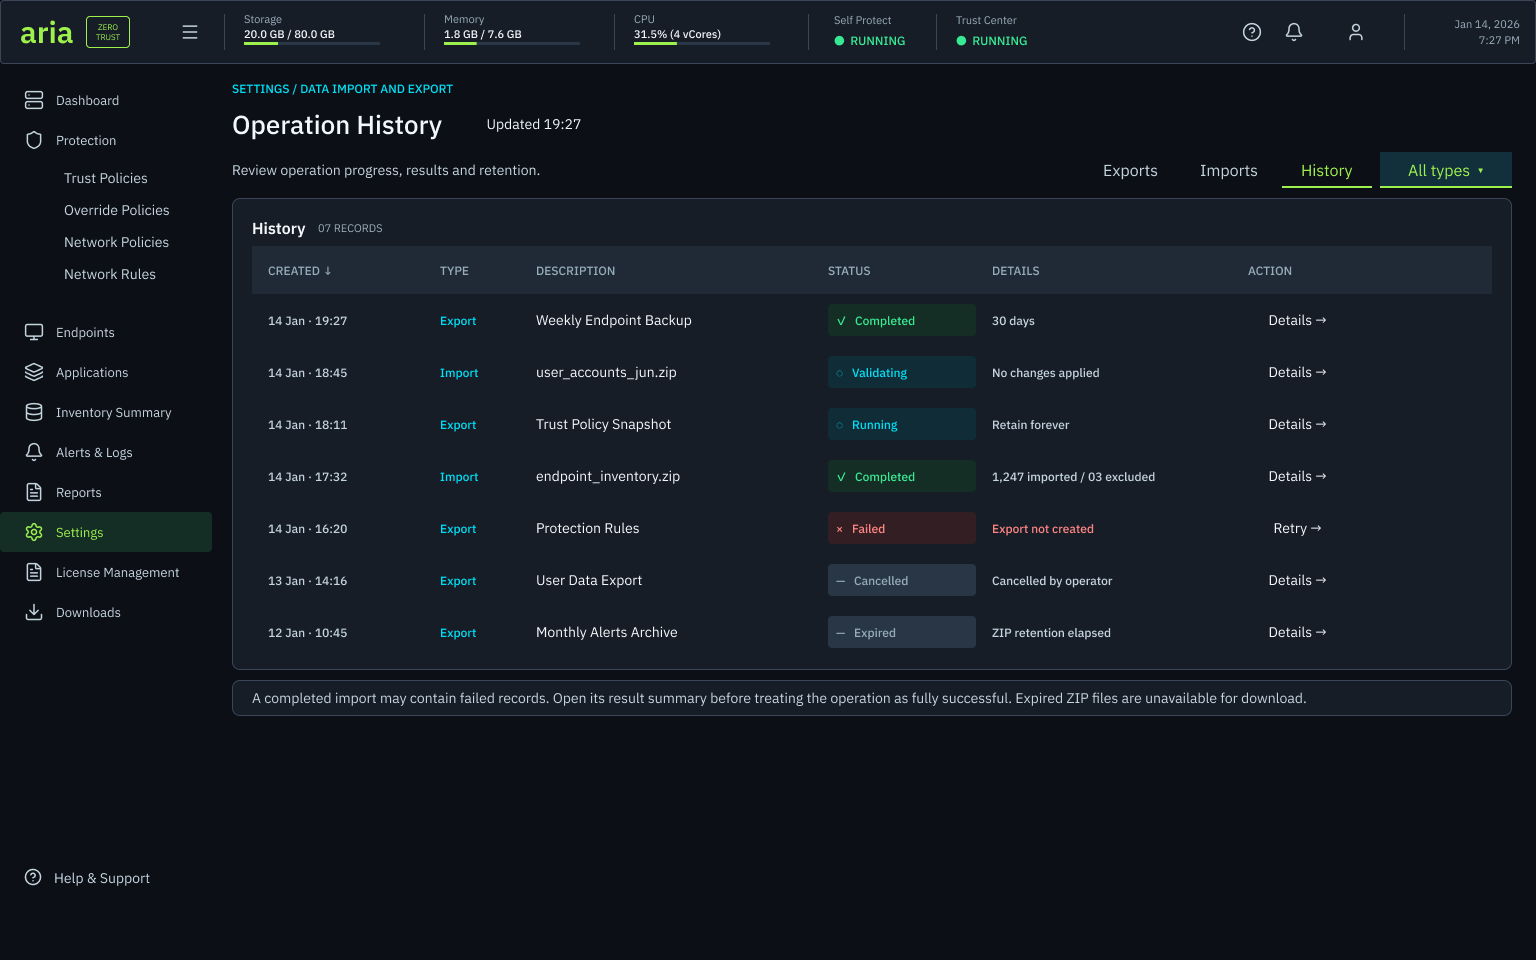This screenshot has width=1536, height=960.
Task: Click the Reports document icon
Action: 34,492
